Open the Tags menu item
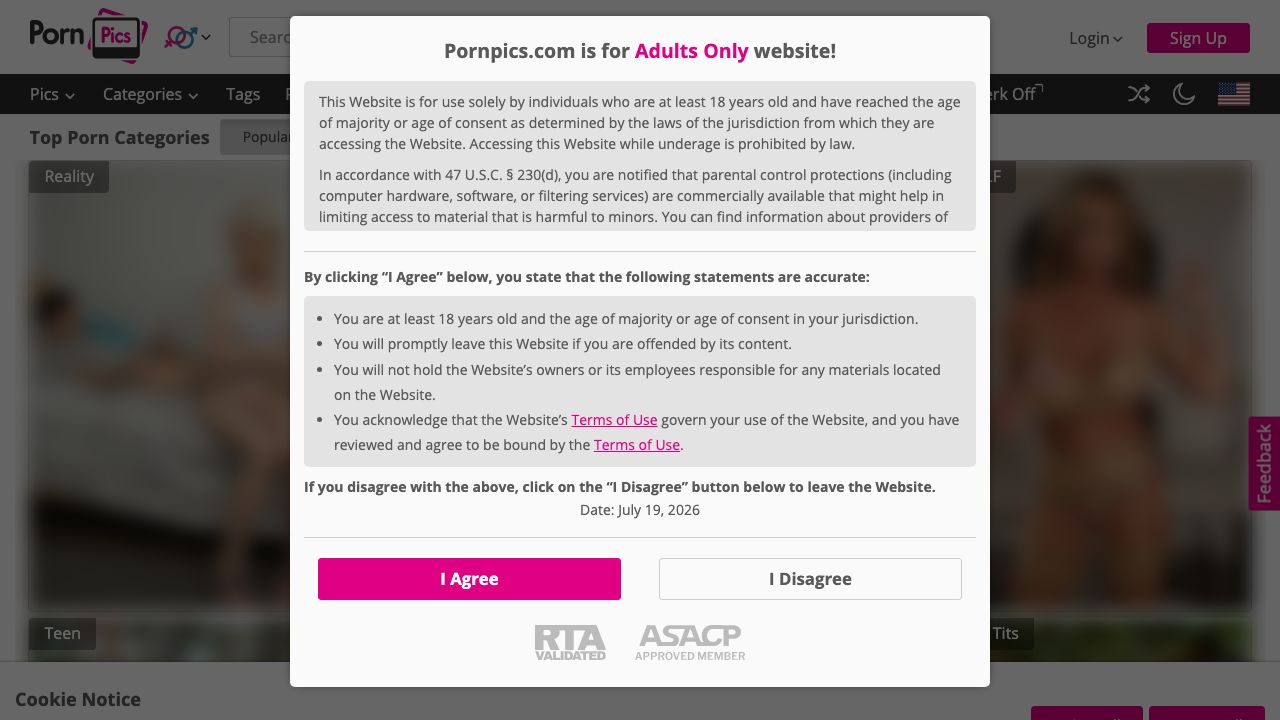The image size is (1280, 720). click(x=243, y=94)
